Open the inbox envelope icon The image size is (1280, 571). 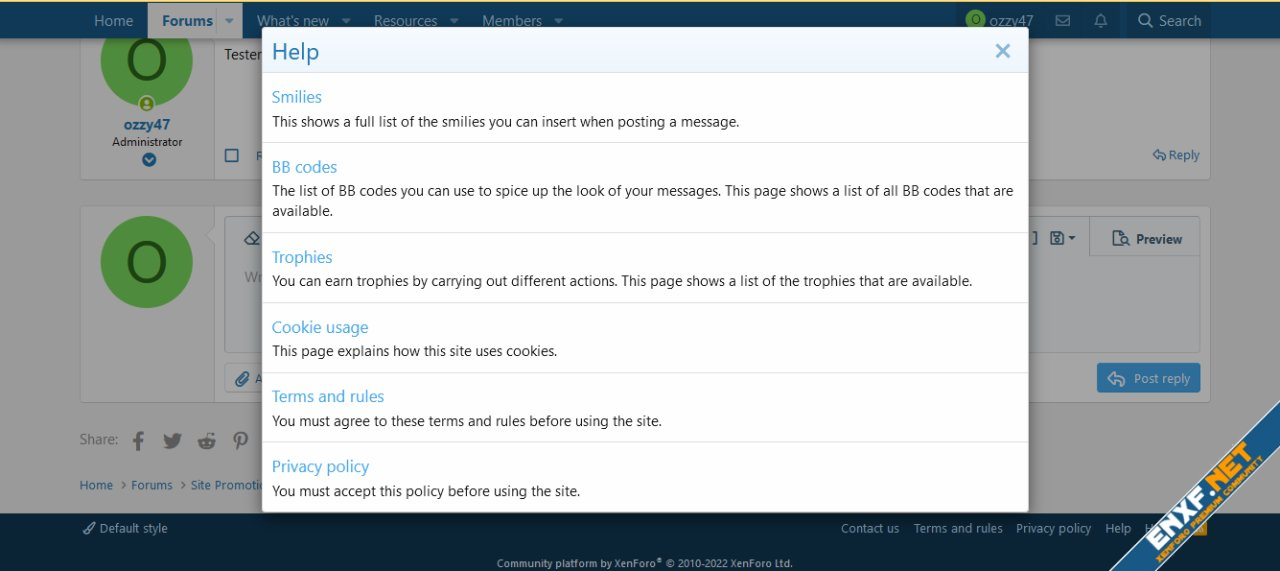click(1063, 21)
